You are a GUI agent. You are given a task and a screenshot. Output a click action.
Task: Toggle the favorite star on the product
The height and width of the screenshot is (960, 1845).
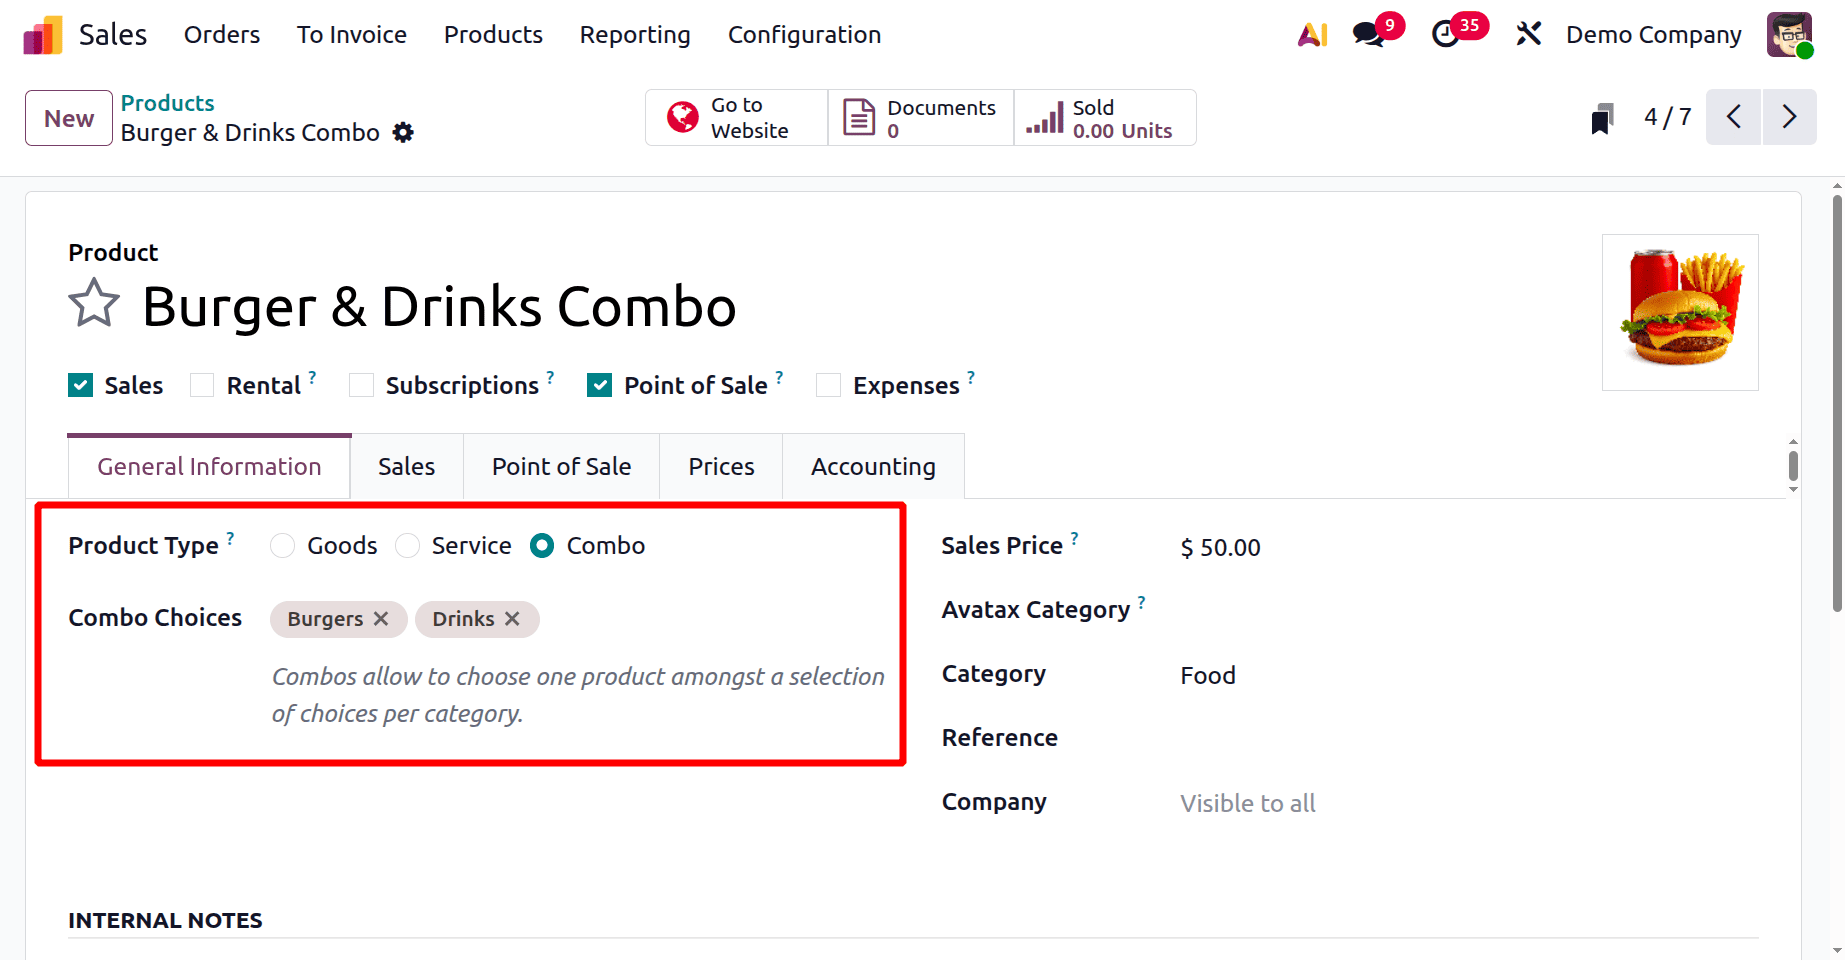[x=93, y=303]
